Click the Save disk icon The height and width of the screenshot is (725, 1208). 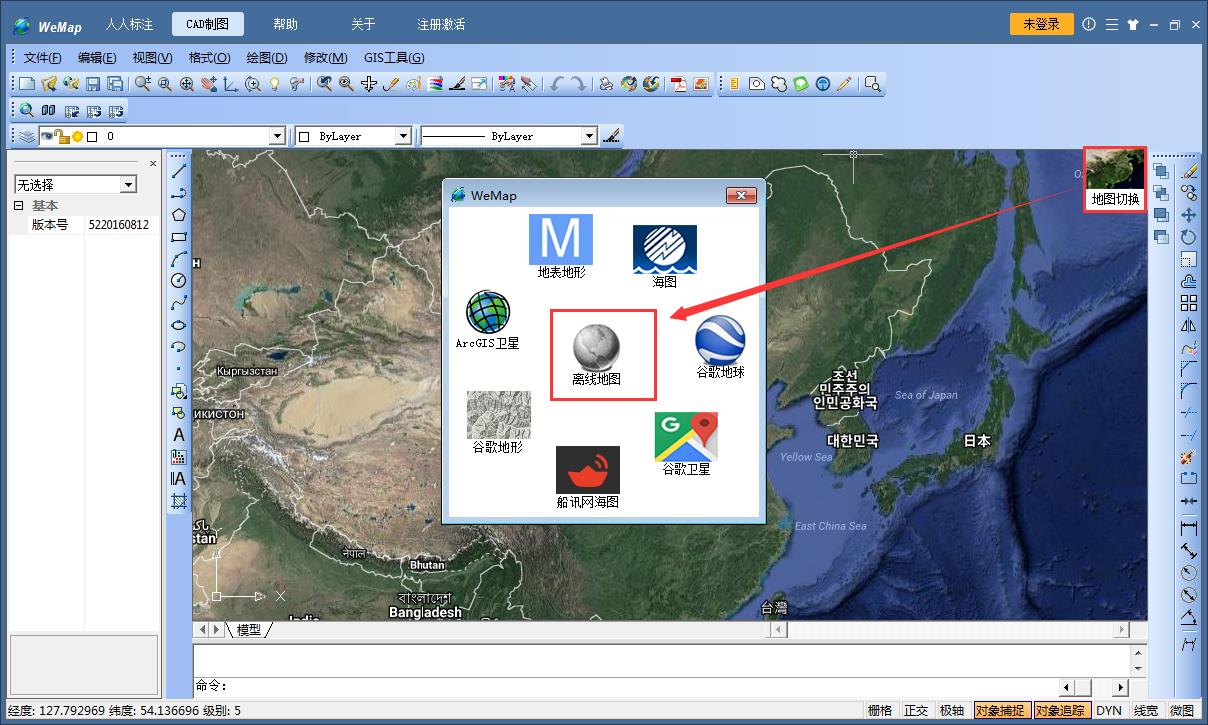(93, 84)
